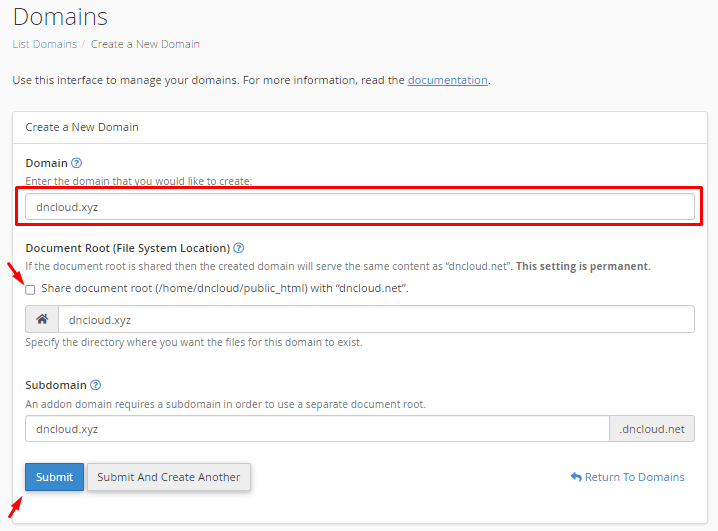This screenshot has width=718, height=531.
Task: Click the back arrow icon beside Return To Domains
Action: 576,478
